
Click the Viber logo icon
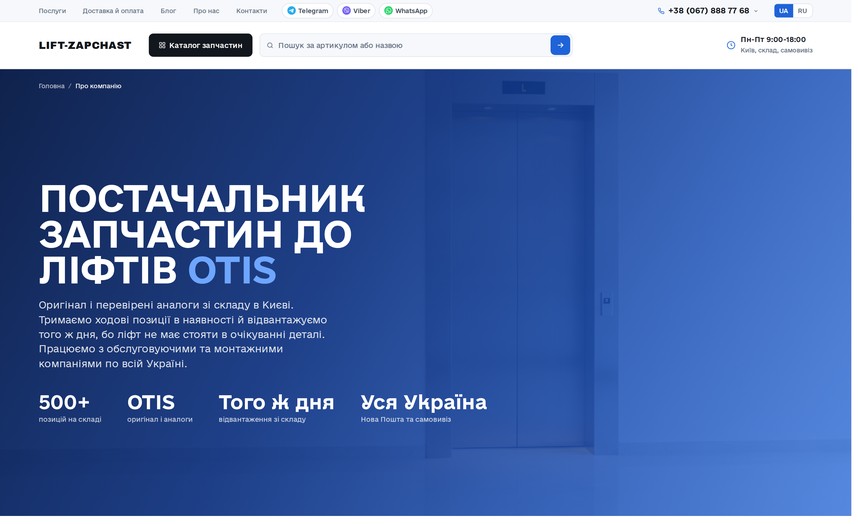coord(346,11)
